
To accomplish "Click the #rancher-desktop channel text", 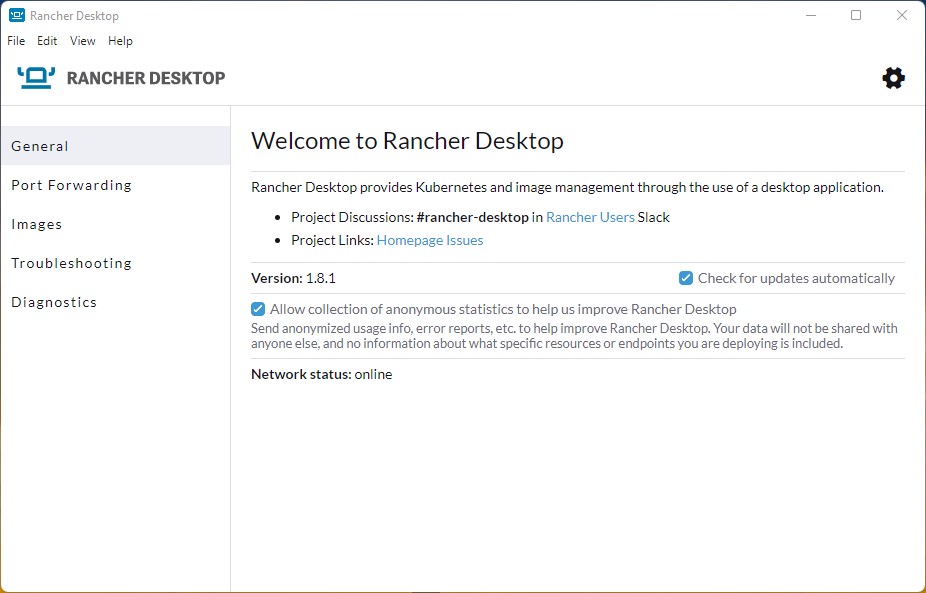I will tap(472, 217).
